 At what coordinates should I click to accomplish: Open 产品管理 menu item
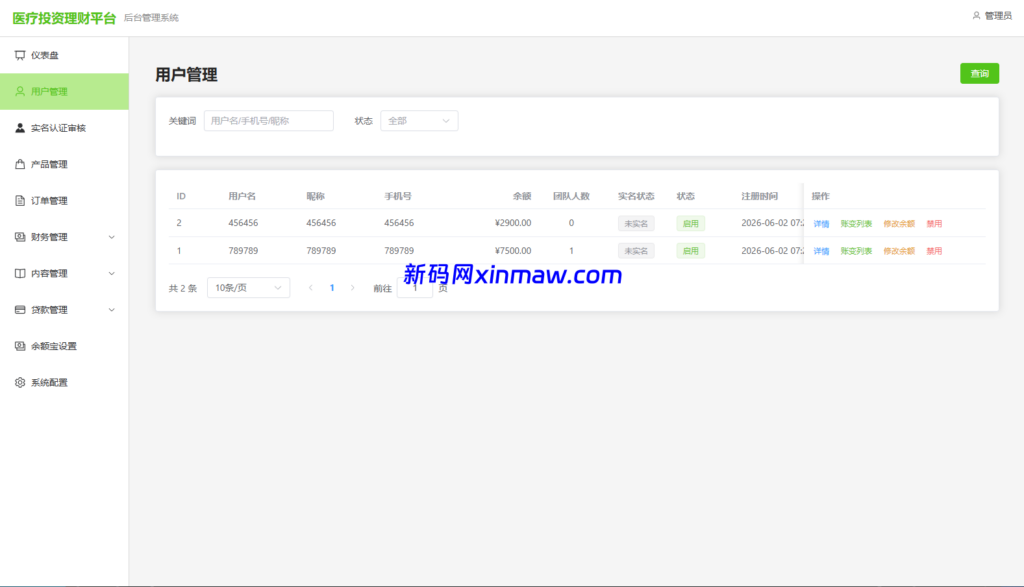click(64, 164)
